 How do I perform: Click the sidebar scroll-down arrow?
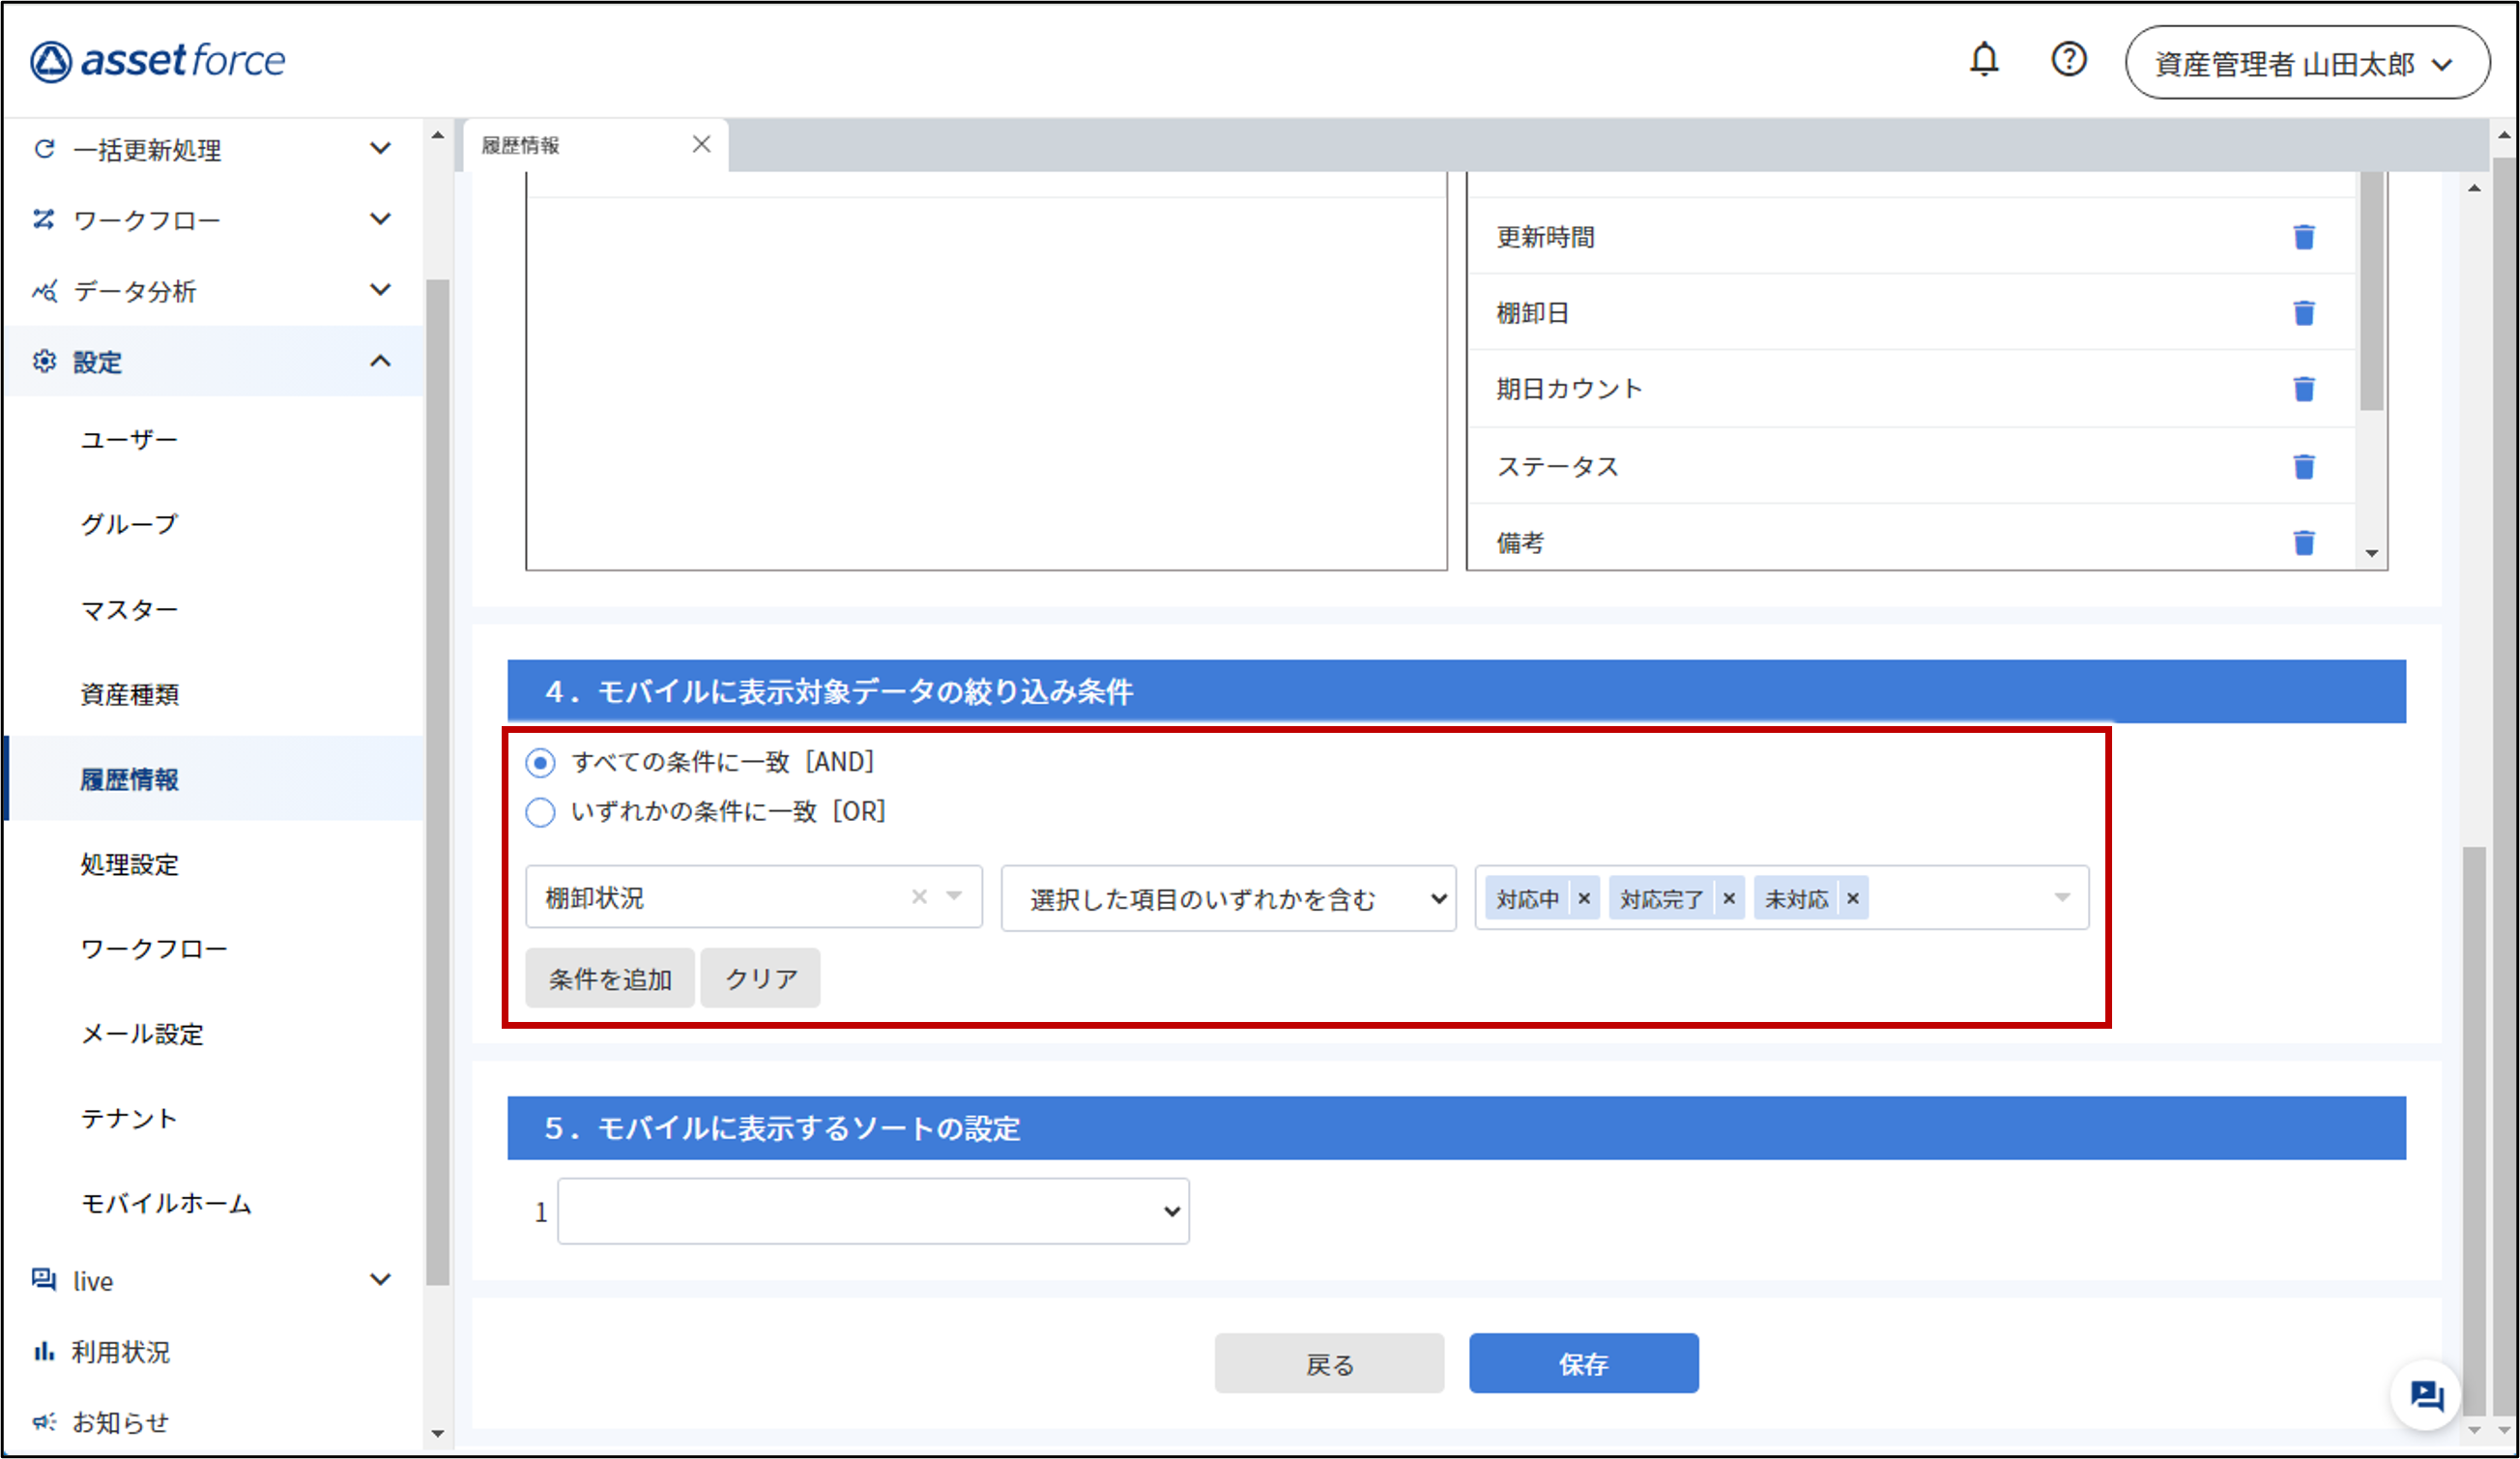[x=437, y=1433]
